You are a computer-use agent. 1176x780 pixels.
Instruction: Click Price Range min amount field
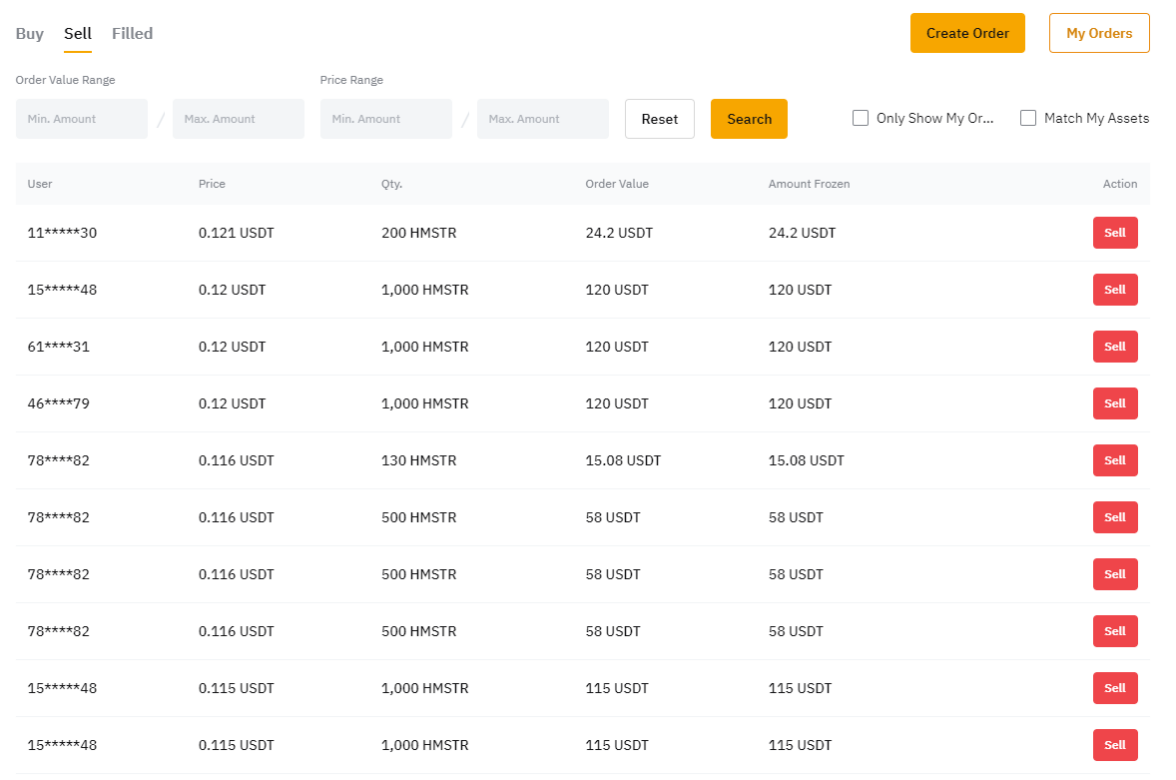386,119
